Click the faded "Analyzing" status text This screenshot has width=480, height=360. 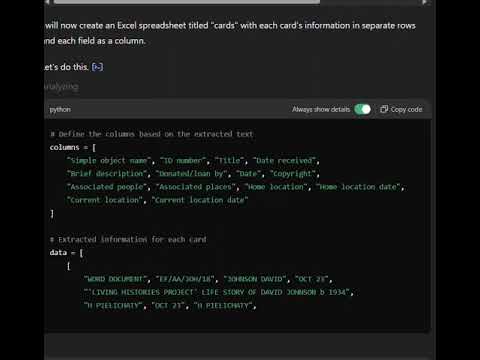62,86
